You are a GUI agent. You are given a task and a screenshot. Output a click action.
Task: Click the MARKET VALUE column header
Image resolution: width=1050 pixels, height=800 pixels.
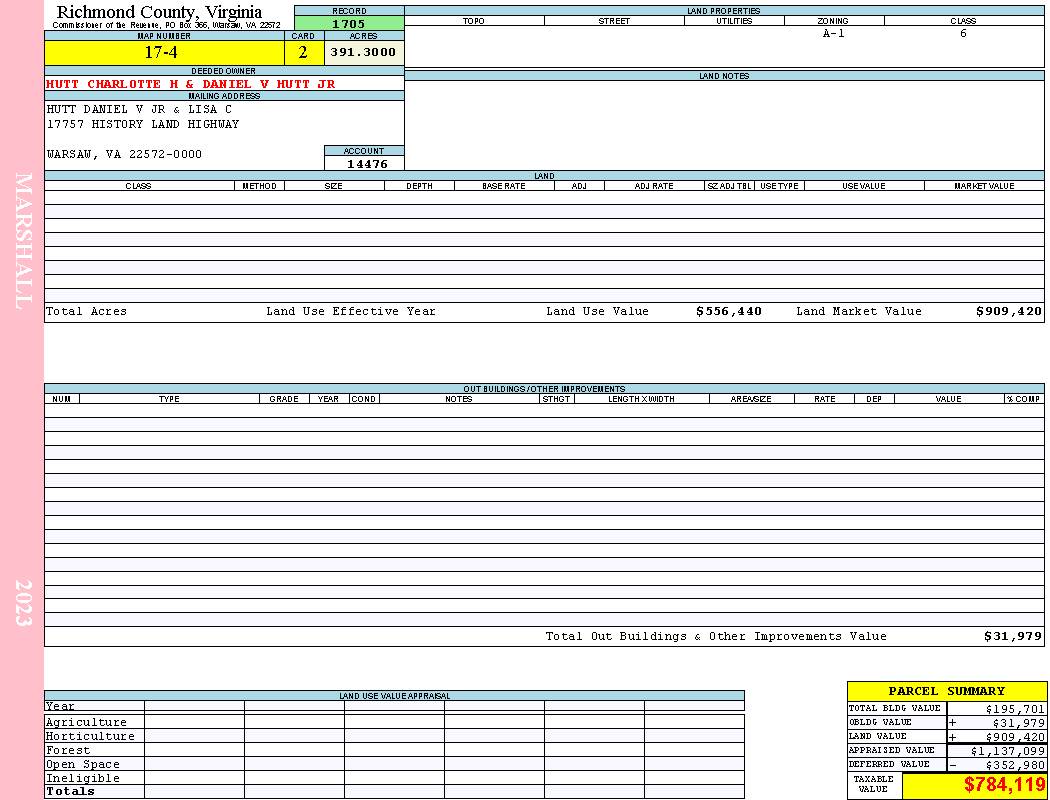coord(984,186)
